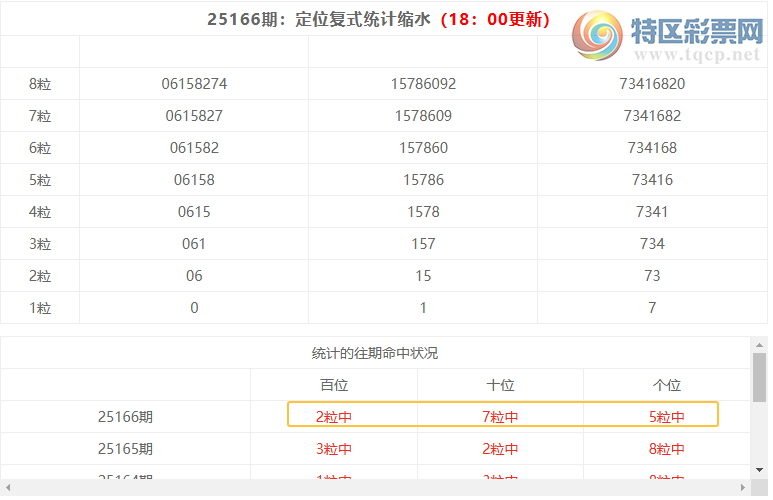Click the vertical scrollbar up arrow
773x500 pixels.
(760, 344)
